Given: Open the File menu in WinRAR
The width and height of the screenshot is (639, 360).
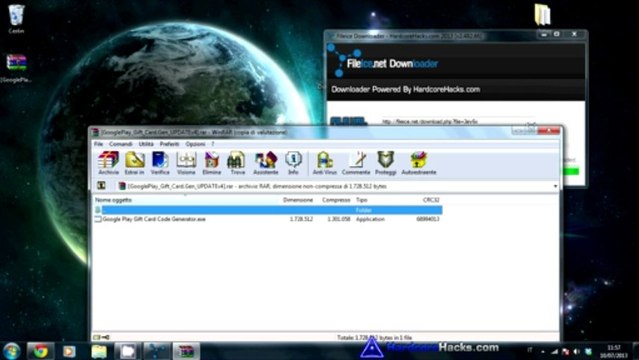Looking at the screenshot, I should [99, 144].
